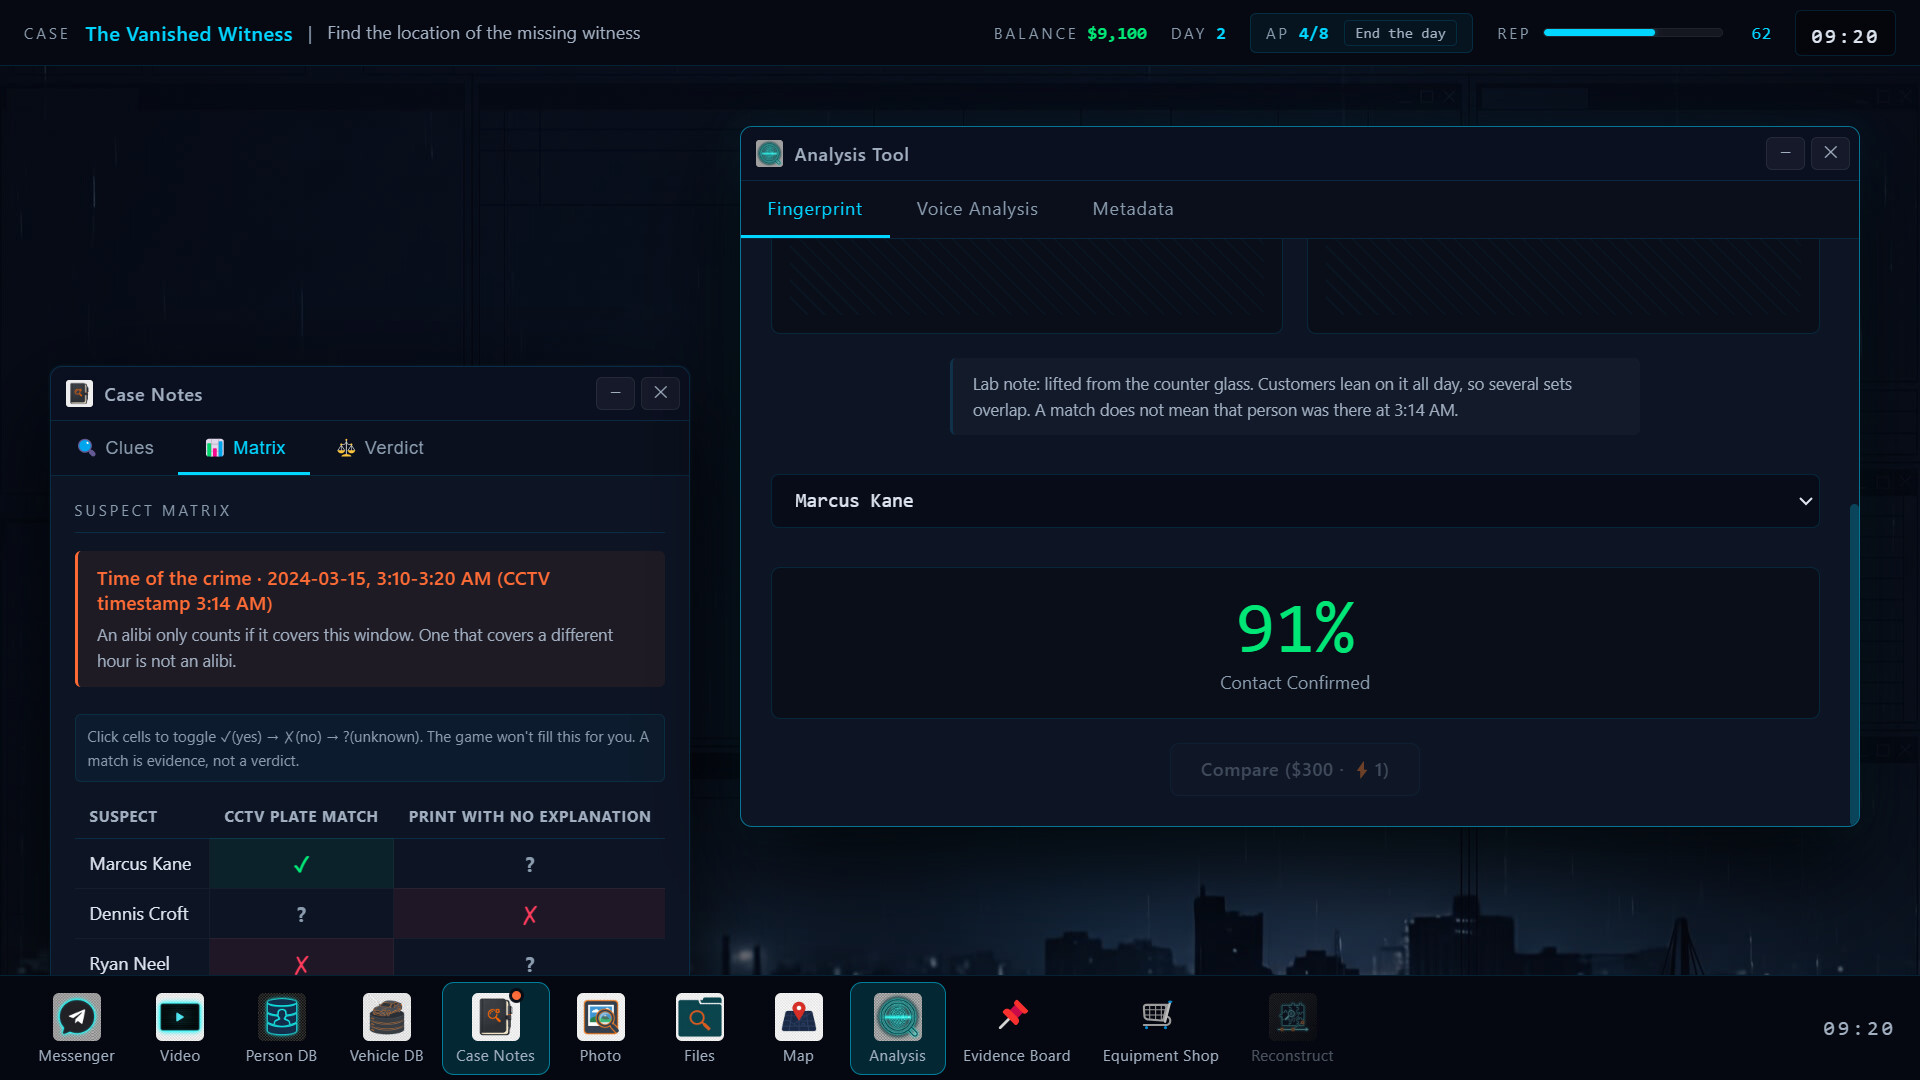Click the REP progress bar
This screenshot has width=1920, height=1080.
1632,33
